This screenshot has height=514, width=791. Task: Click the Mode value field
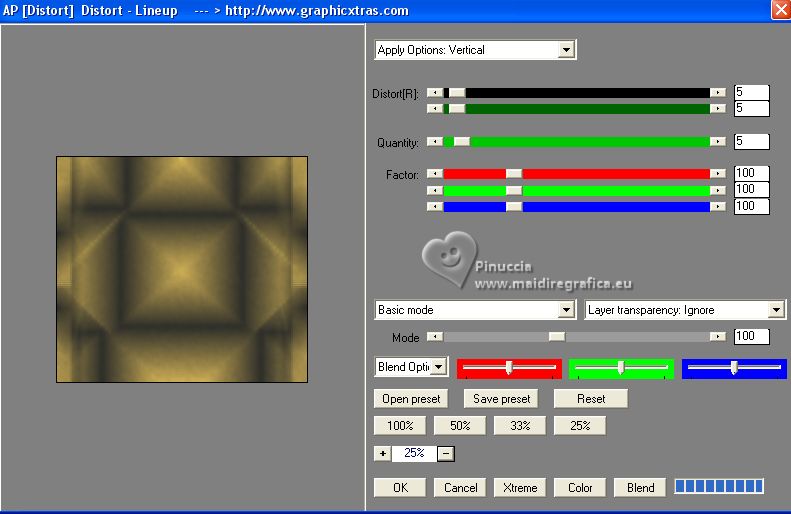coord(752,336)
